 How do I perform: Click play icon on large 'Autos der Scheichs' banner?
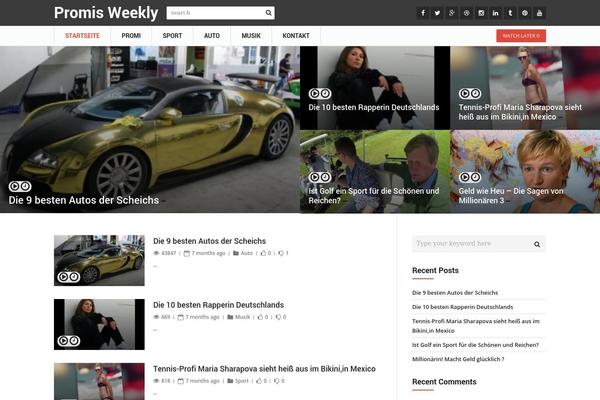(x=15, y=186)
